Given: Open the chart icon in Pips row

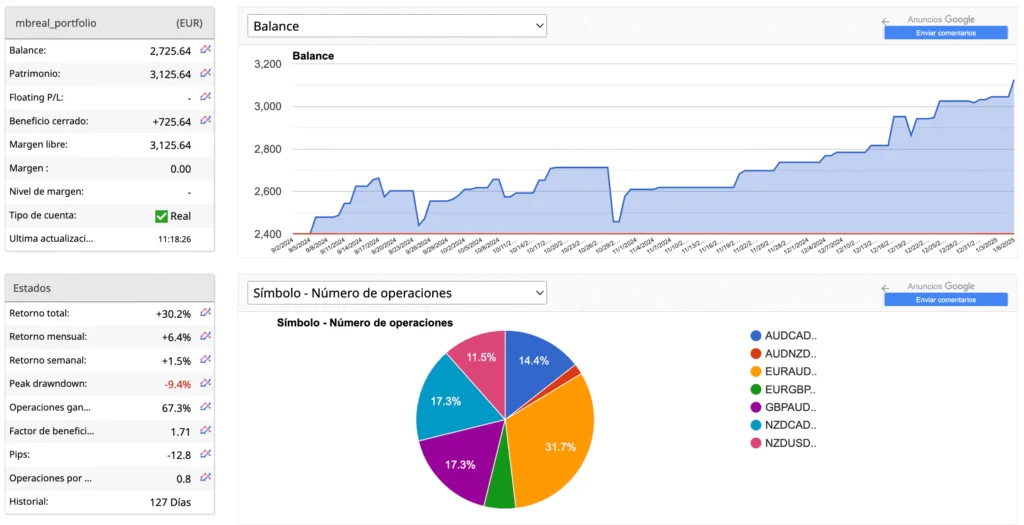Looking at the screenshot, I should [205, 454].
